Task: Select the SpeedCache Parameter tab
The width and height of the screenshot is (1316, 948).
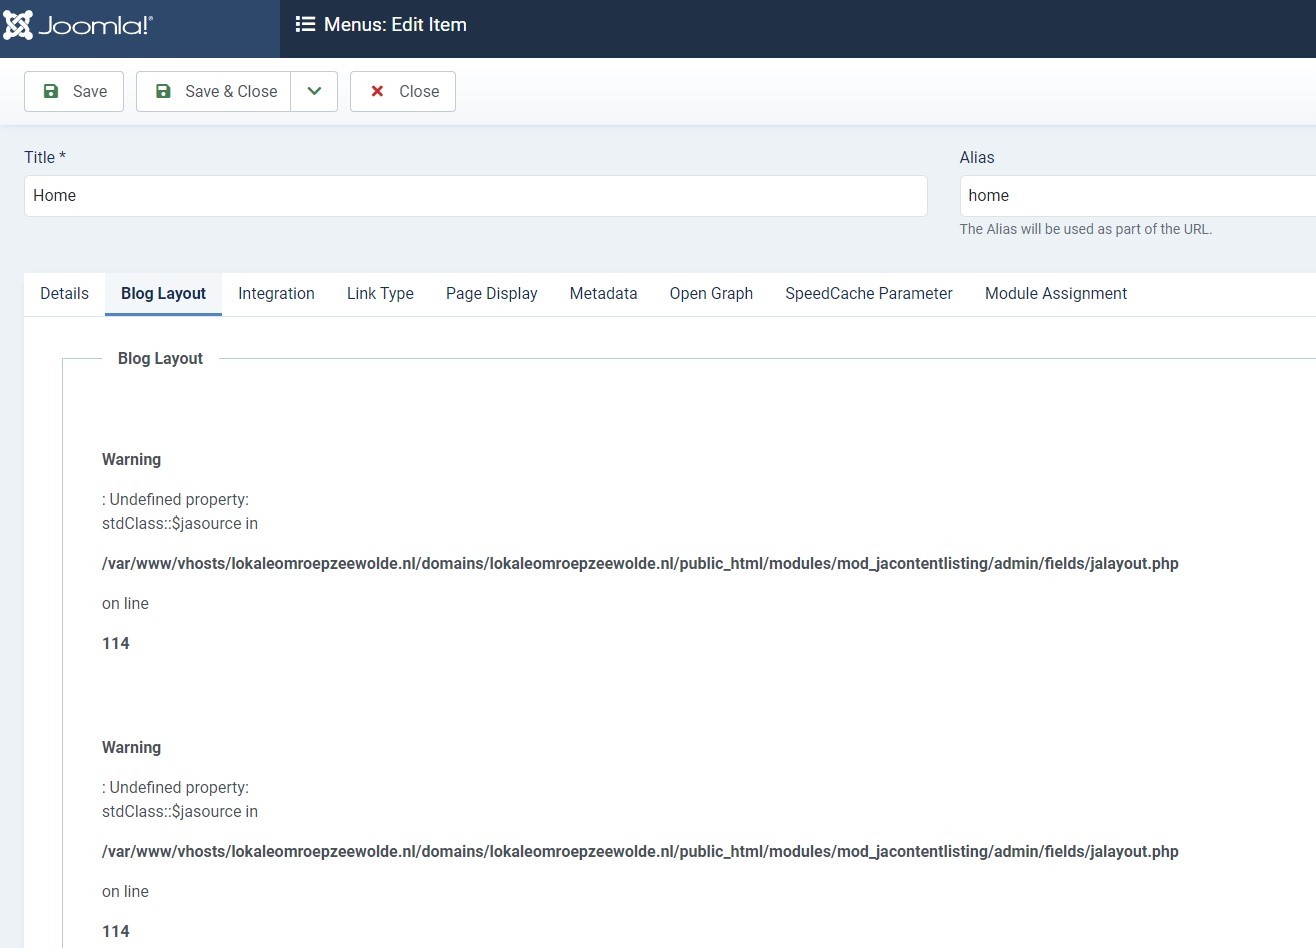Action: coord(868,293)
